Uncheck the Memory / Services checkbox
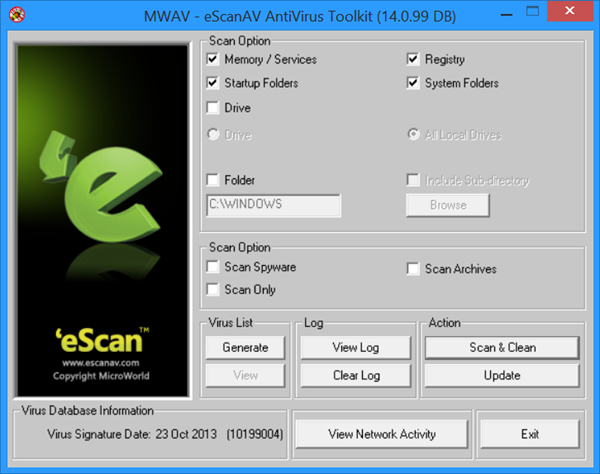The width and height of the screenshot is (600, 474). pyautogui.click(x=213, y=59)
